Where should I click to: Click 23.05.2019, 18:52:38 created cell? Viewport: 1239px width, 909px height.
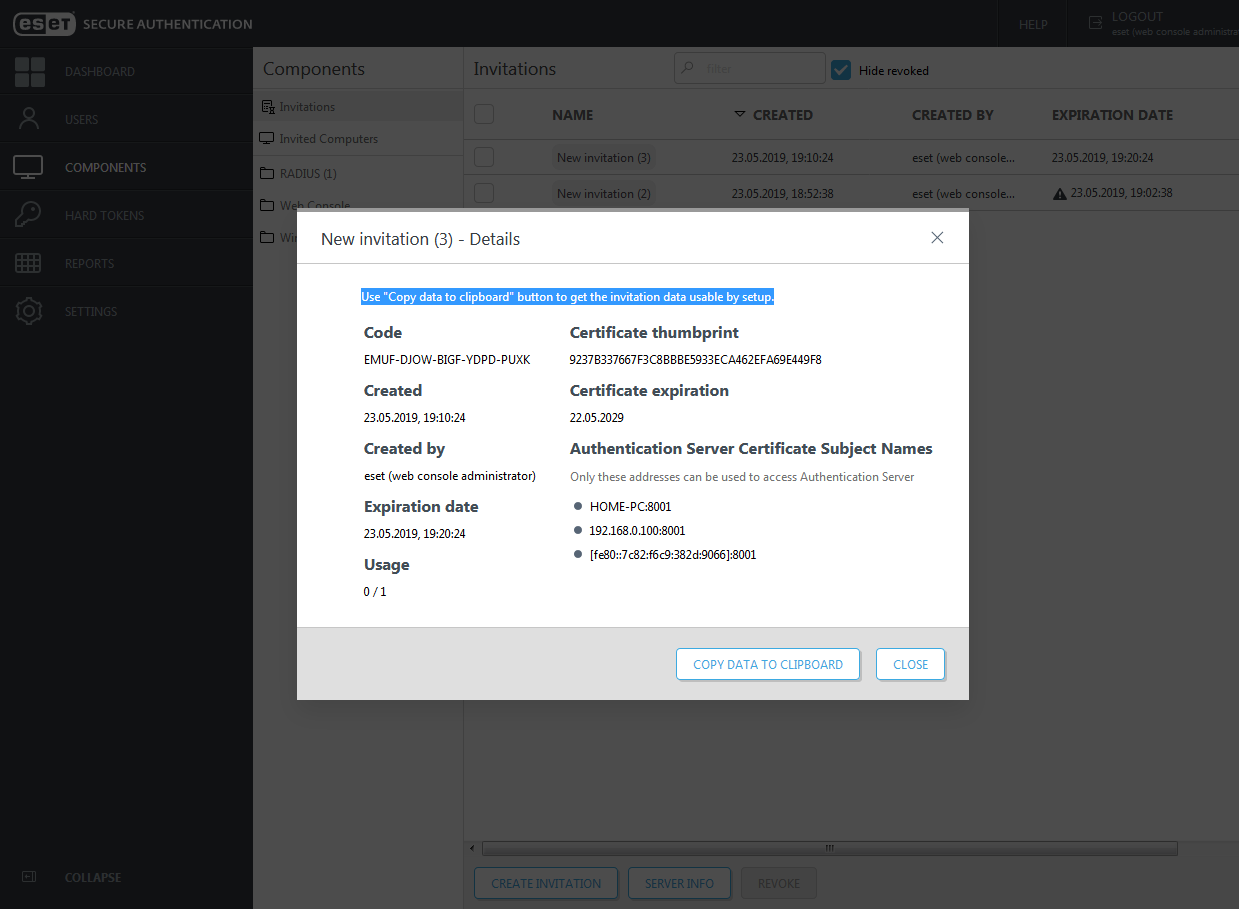pyautogui.click(x=783, y=194)
